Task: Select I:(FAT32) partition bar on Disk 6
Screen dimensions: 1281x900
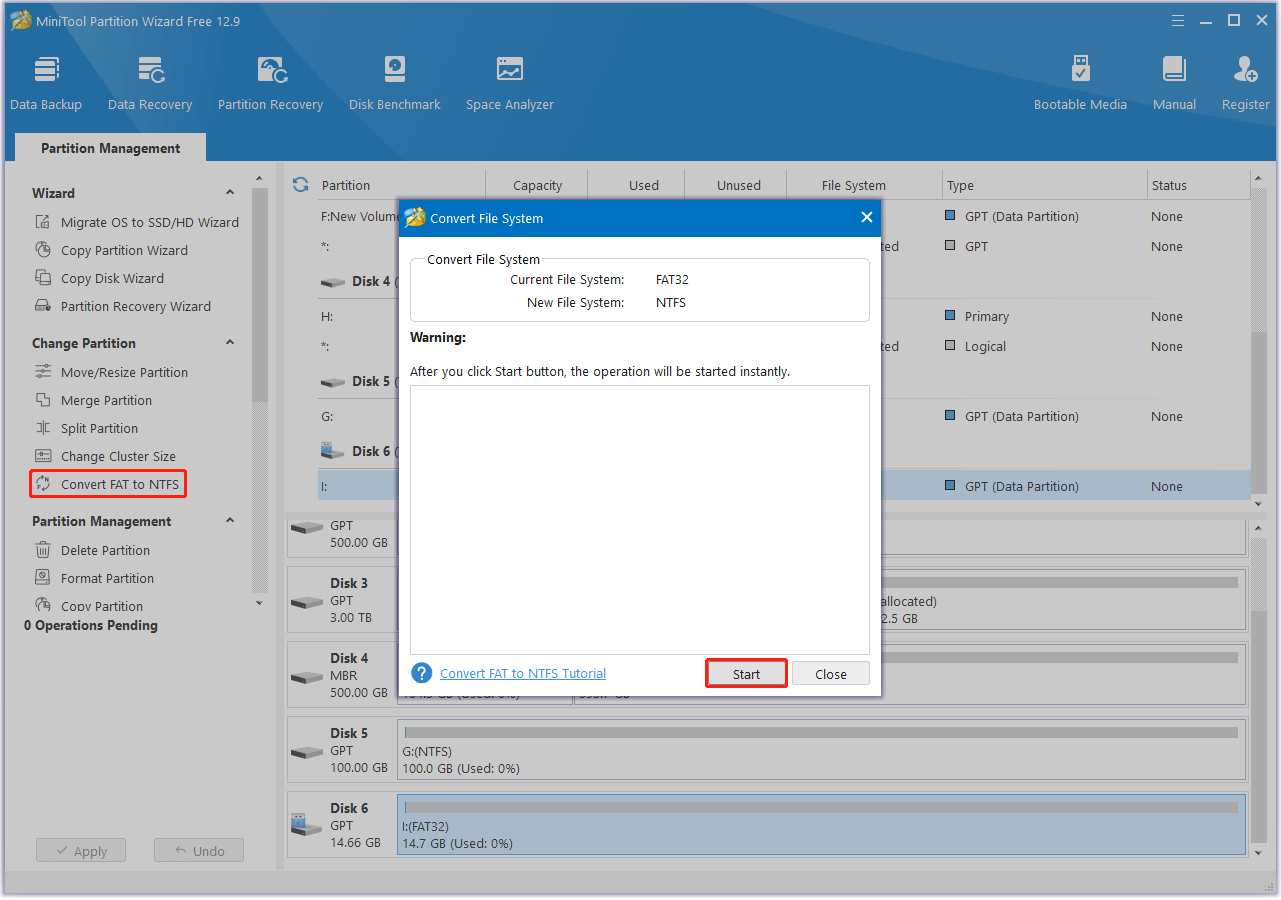Action: 821,825
